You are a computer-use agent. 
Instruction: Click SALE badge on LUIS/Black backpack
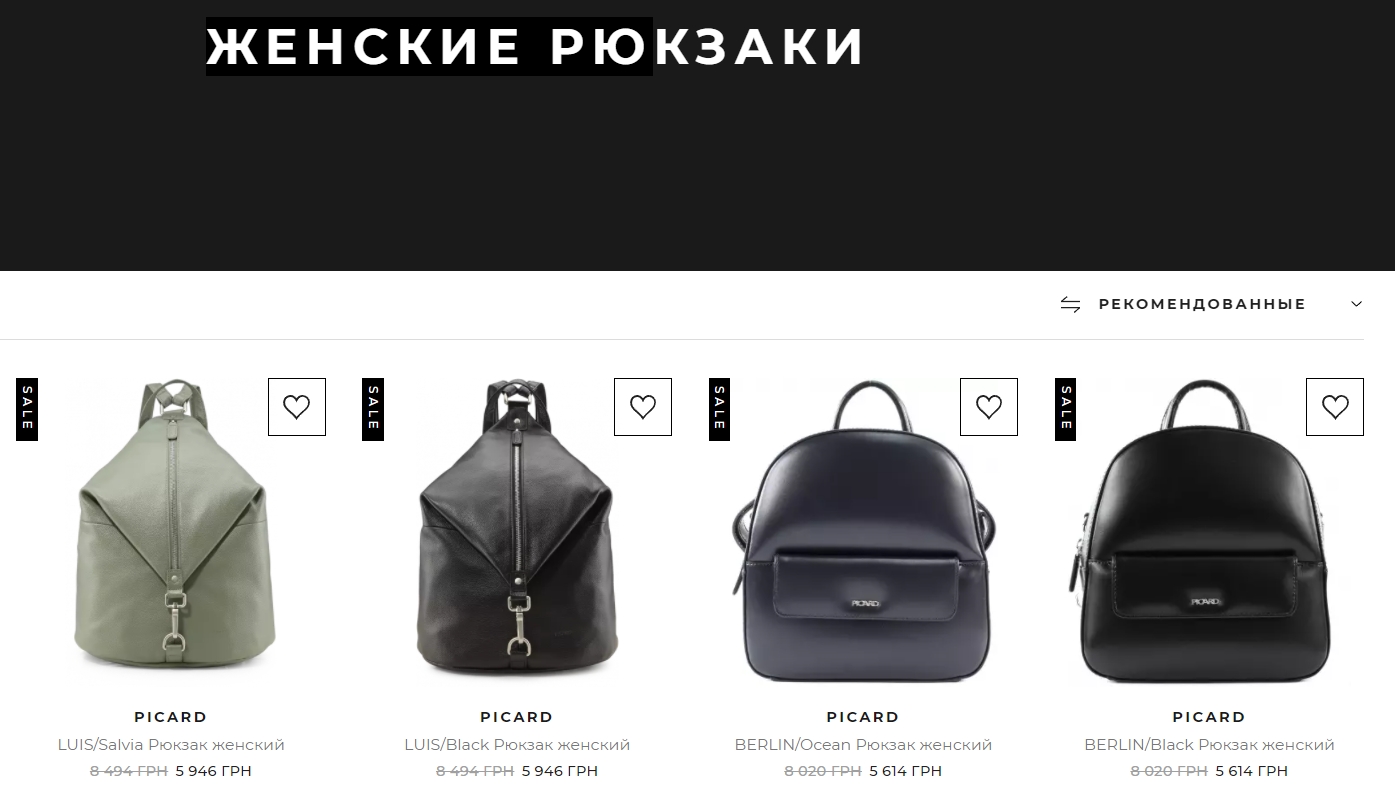coord(373,409)
